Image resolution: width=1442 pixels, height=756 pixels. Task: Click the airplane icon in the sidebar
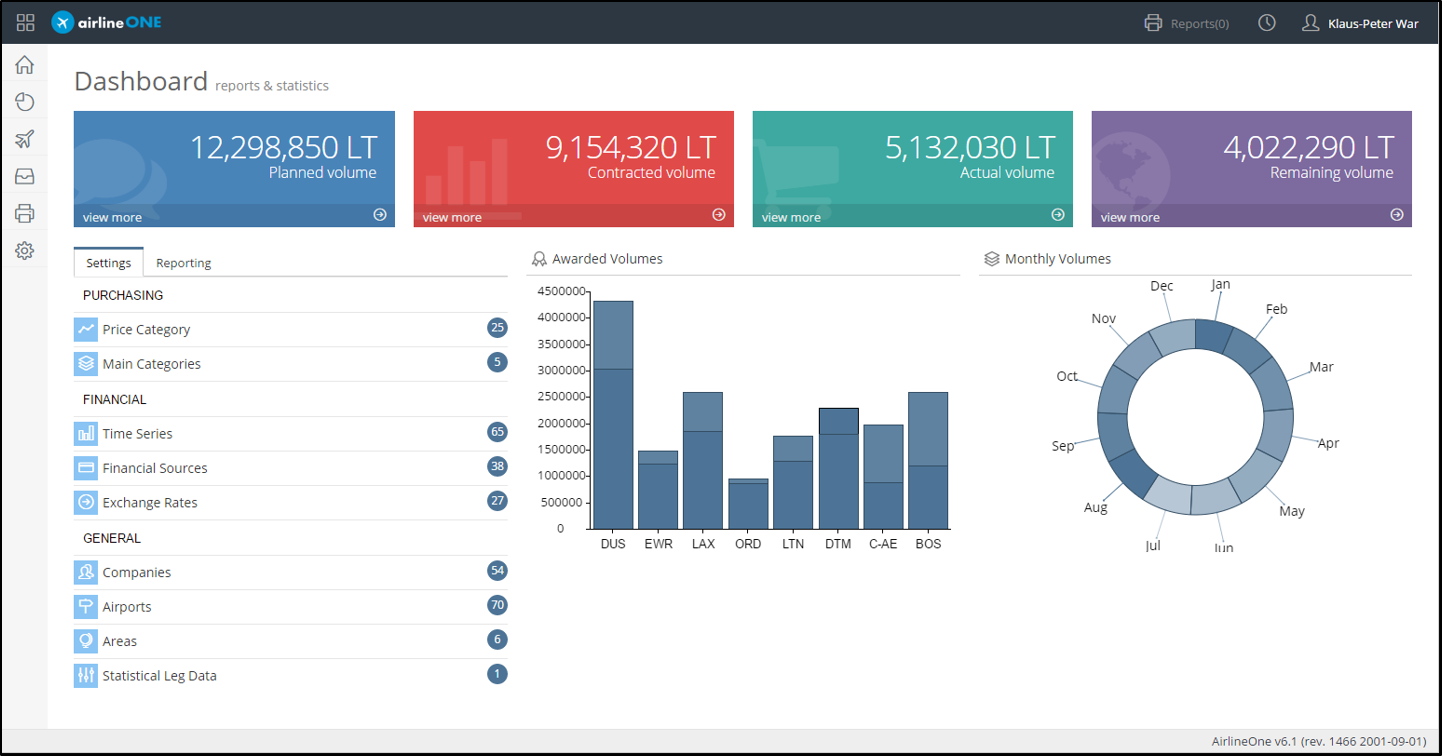click(x=24, y=138)
